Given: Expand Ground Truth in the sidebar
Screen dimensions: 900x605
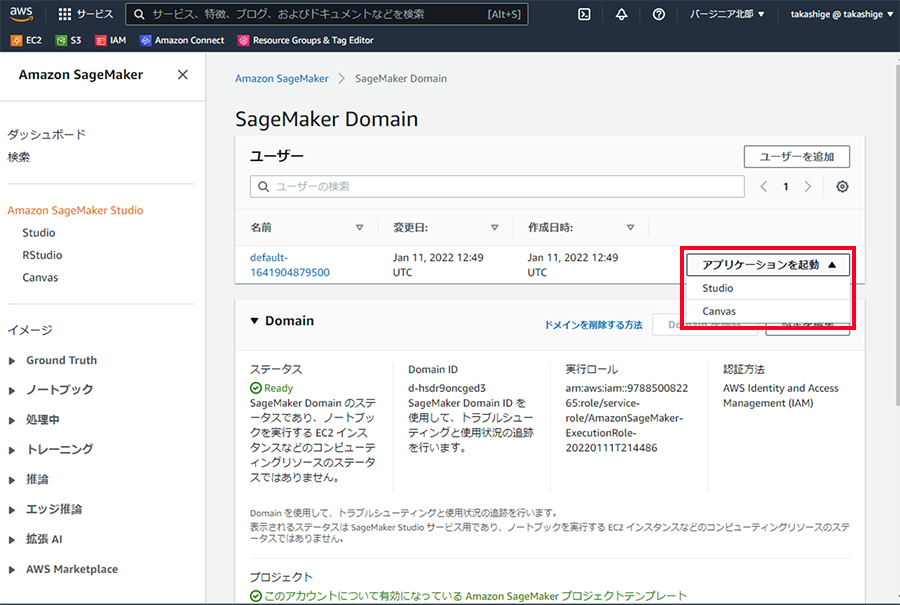Looking at the screenshot, I should pos(12,361).
